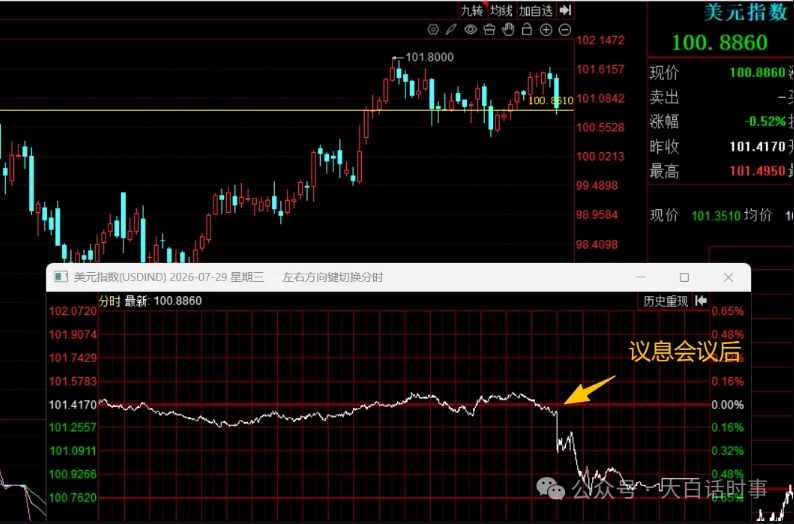Toggle the eye visibility icon
The image size is (794, 524).
(470, 29)
